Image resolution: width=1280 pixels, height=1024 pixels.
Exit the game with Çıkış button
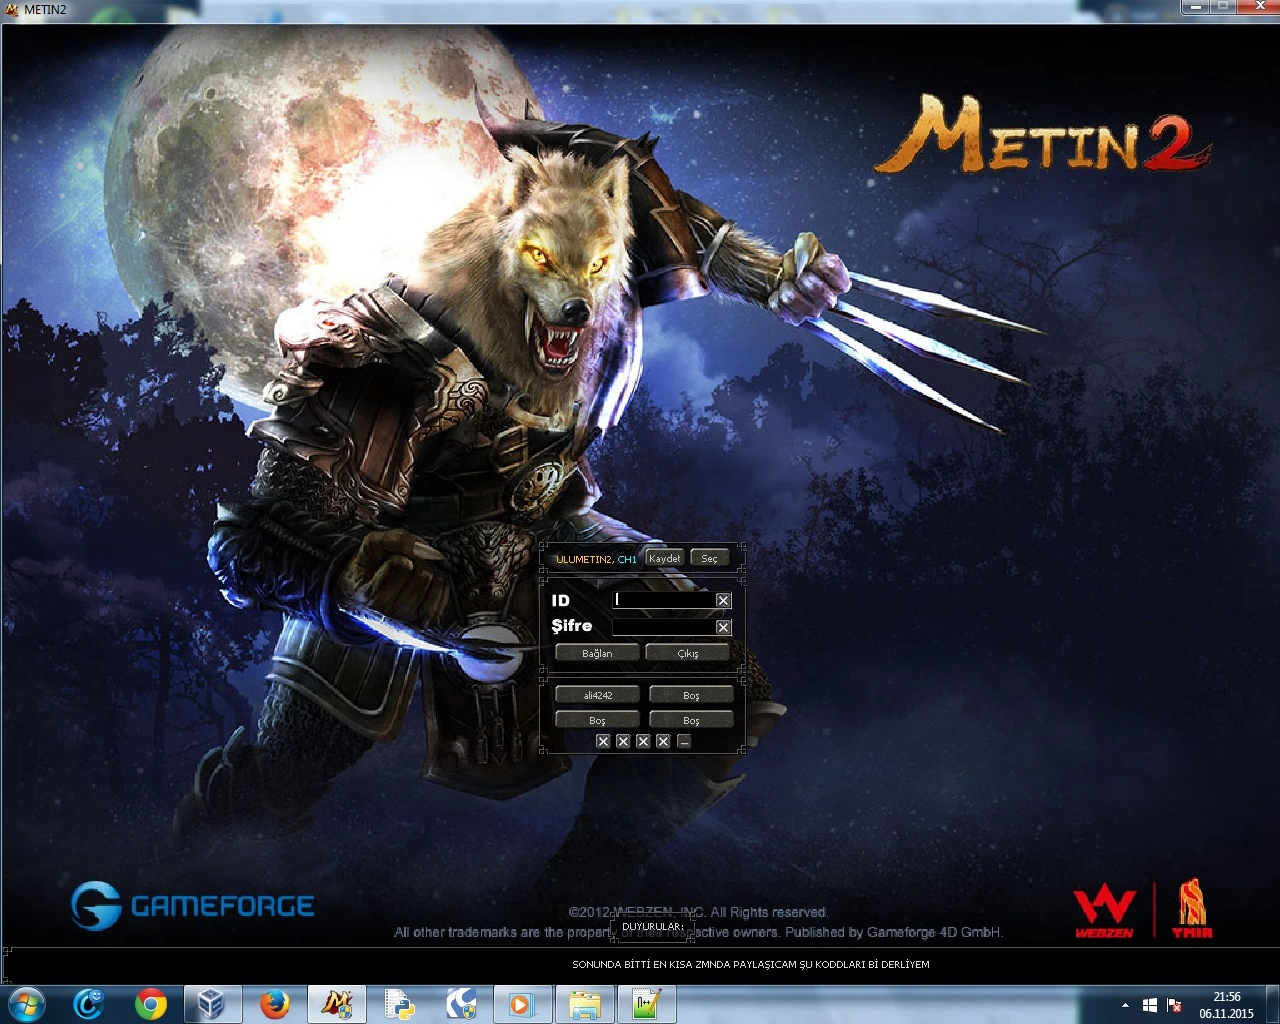pyautogui.click(x=688, y=653)
